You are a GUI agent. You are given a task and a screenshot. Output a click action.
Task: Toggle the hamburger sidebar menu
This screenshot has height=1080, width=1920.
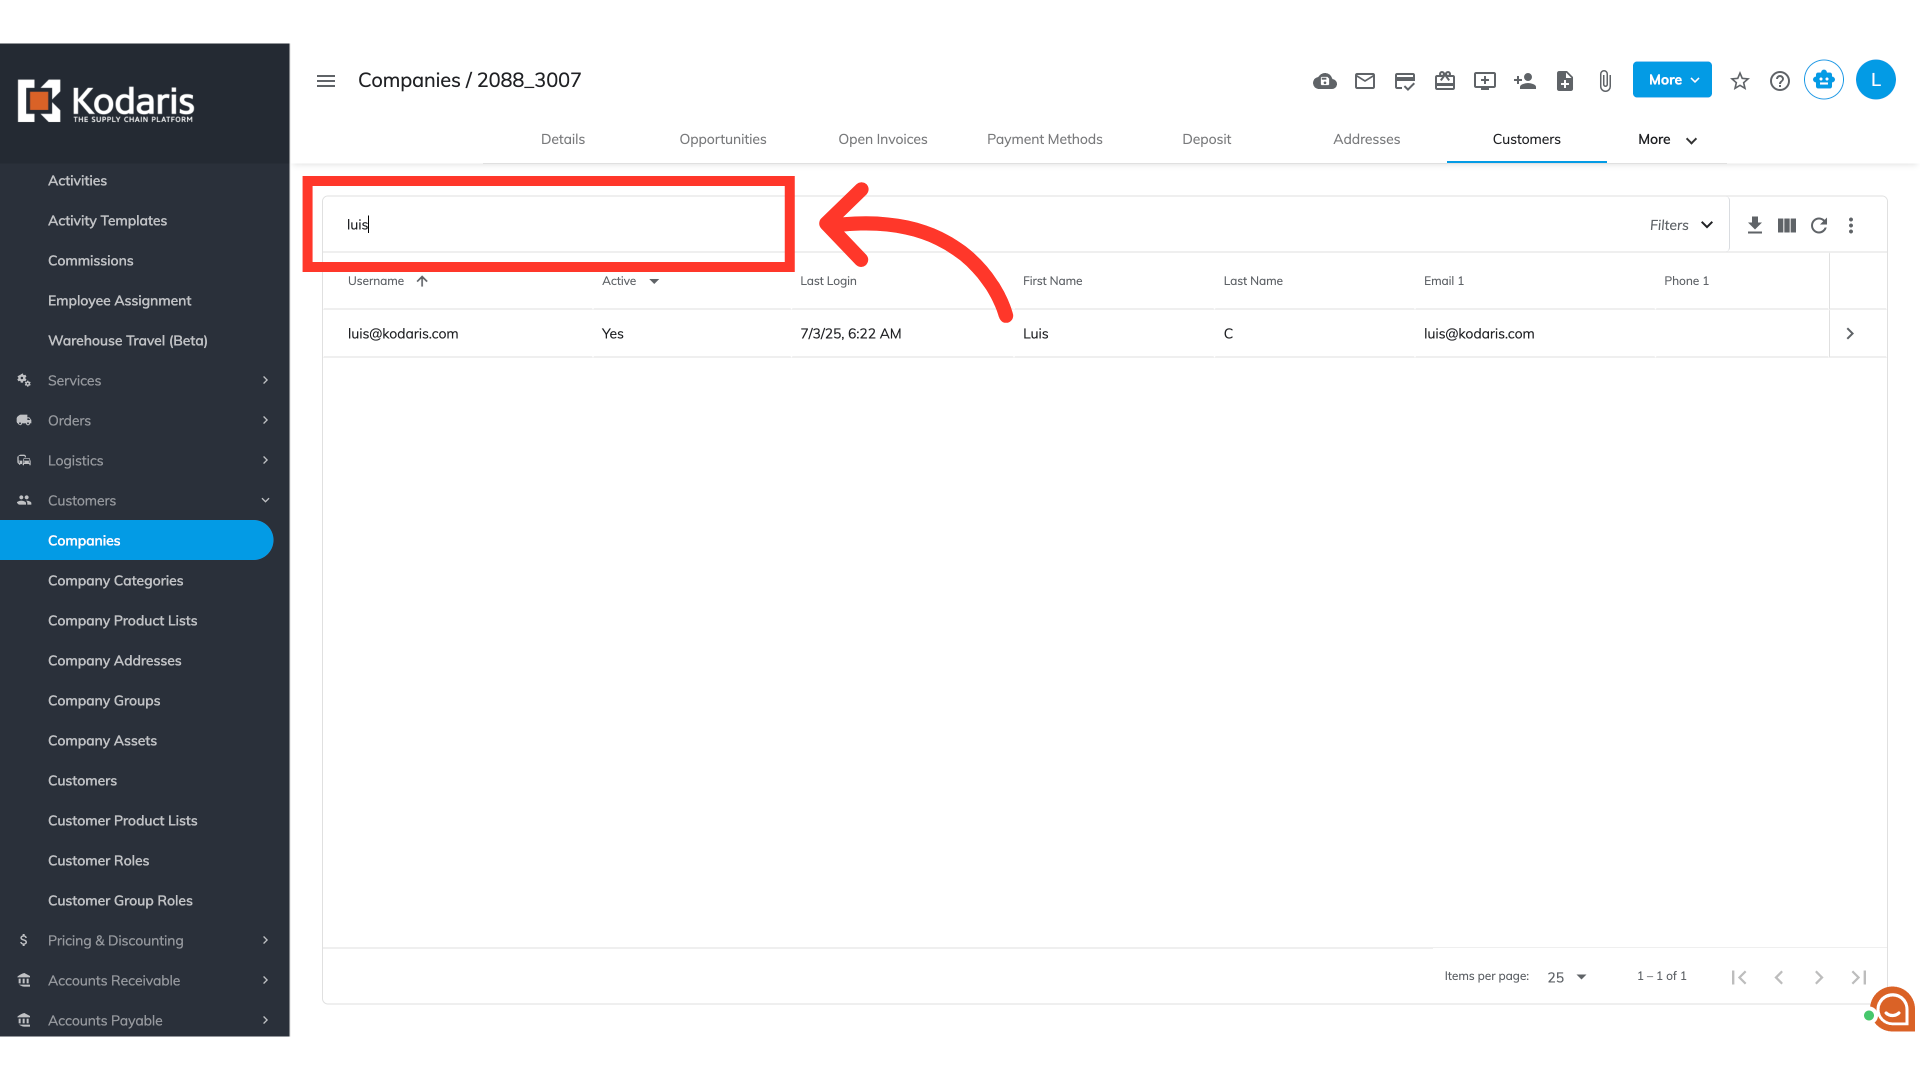(326, 81)
